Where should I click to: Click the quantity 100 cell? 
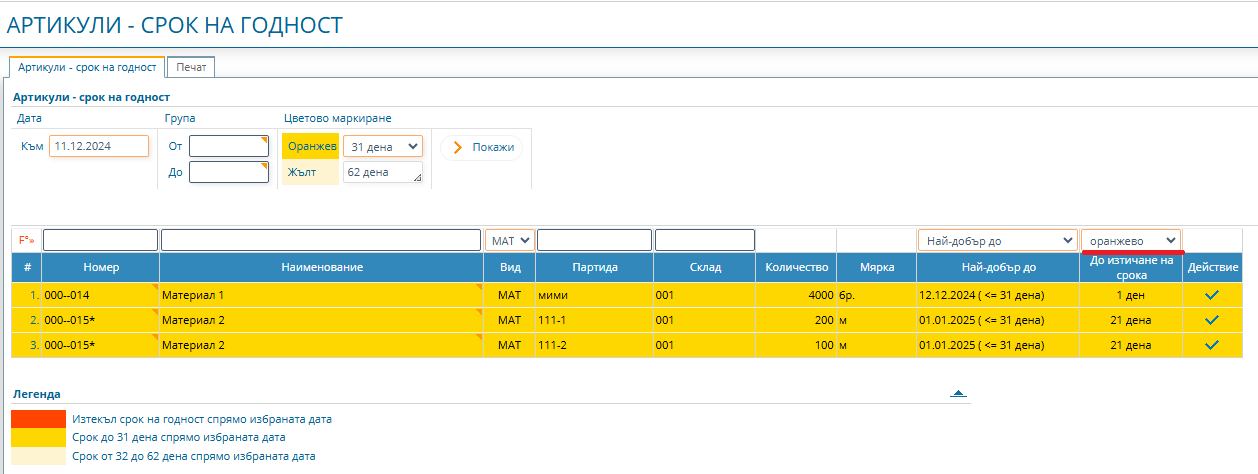pyautogui.click(x=797, y=345)
